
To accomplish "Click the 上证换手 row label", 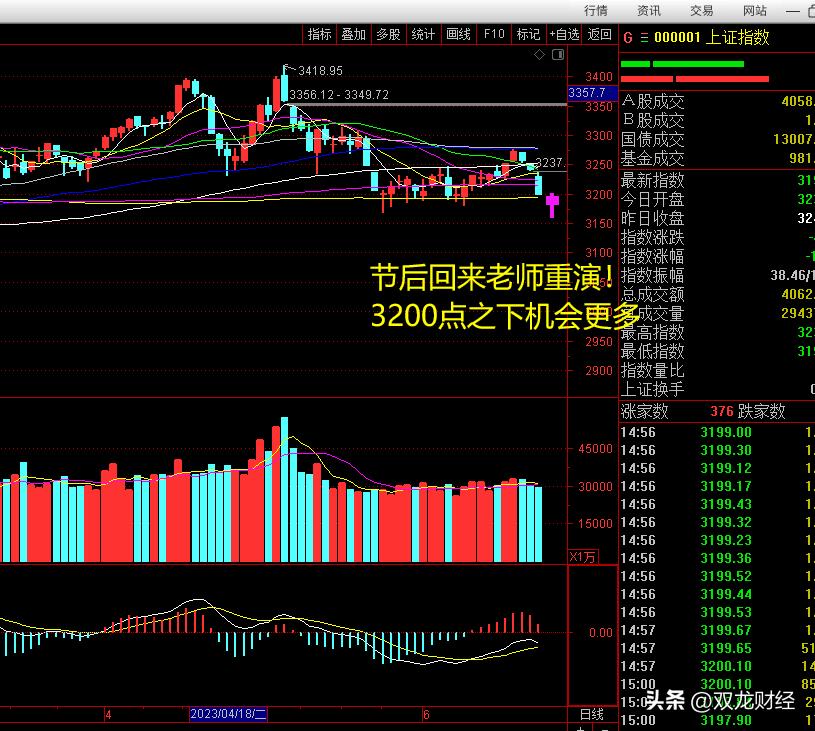I will pyautogui.click(x=652, y=389).
